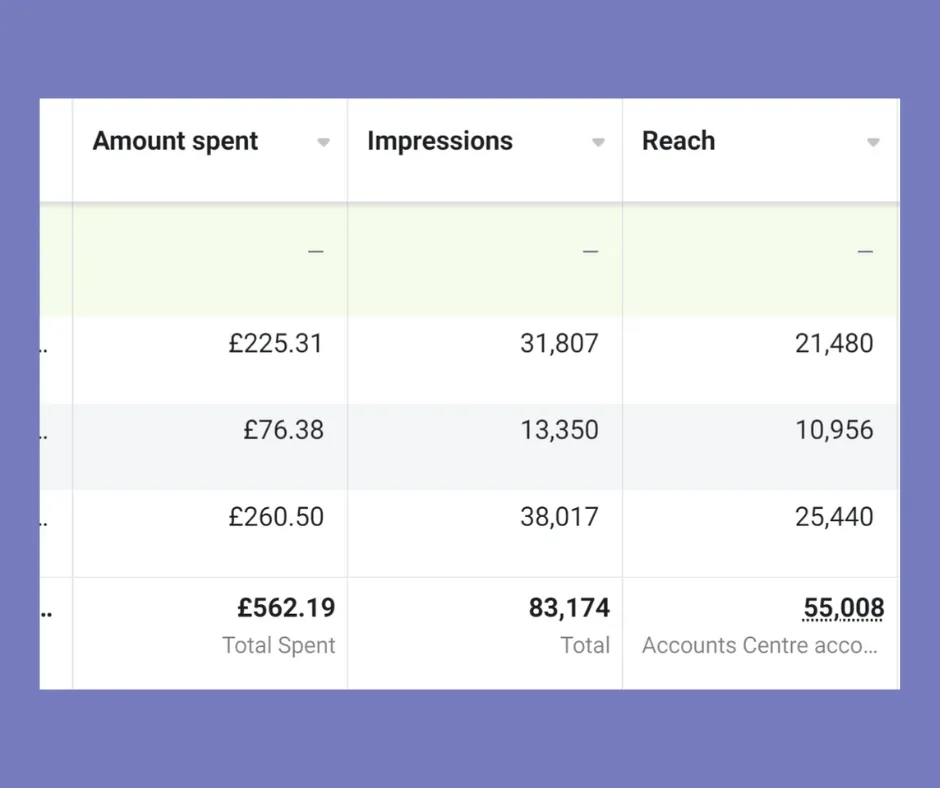
Task: Click the £562.19 total spent figure
Action: click(285, 607)
